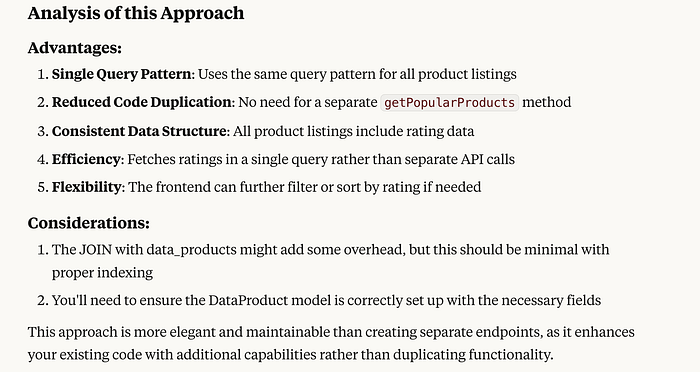Click the word "method" after the code snippet
This screenshot has height=372, width=700.
pos(546,102)
